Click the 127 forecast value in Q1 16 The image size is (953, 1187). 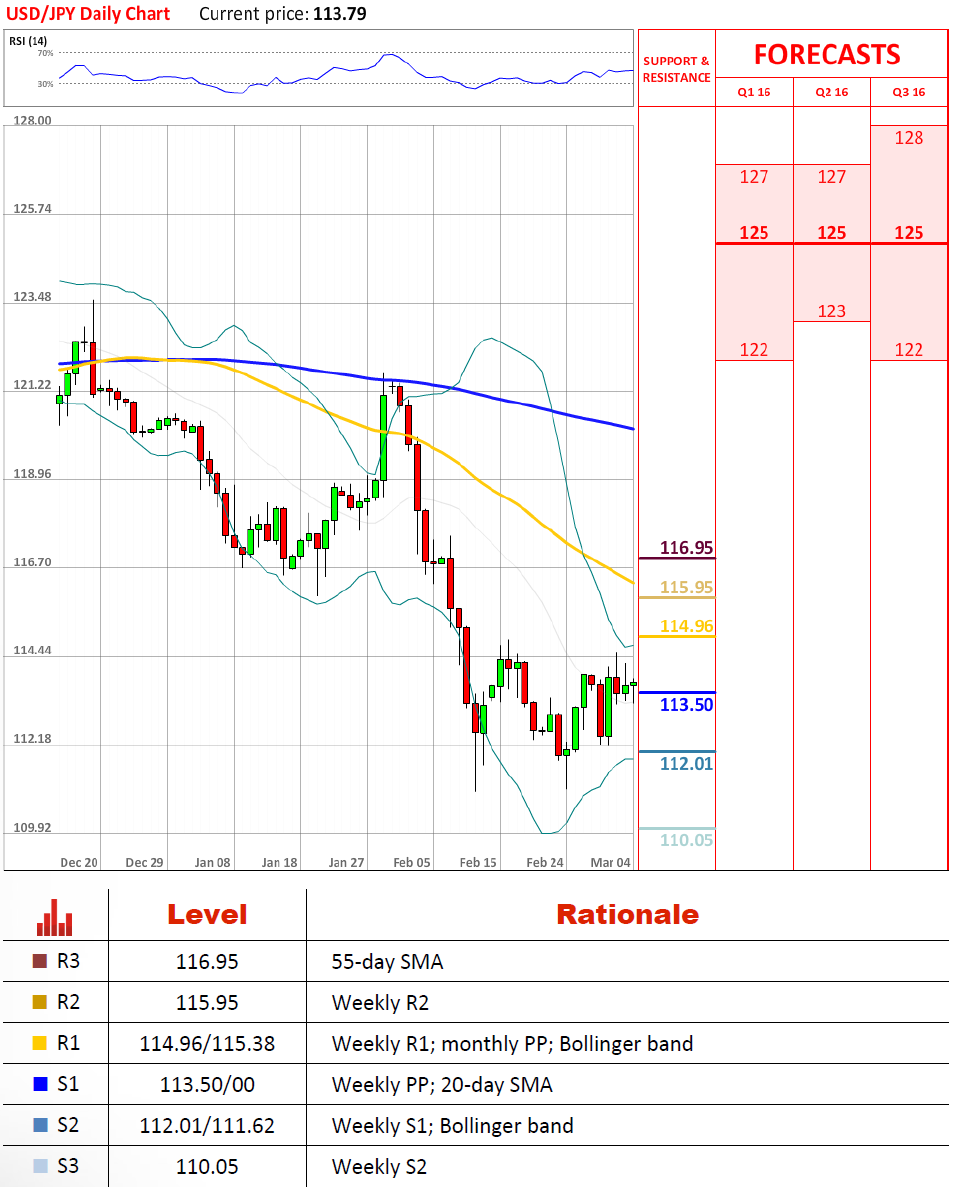[x=754, y=176]
